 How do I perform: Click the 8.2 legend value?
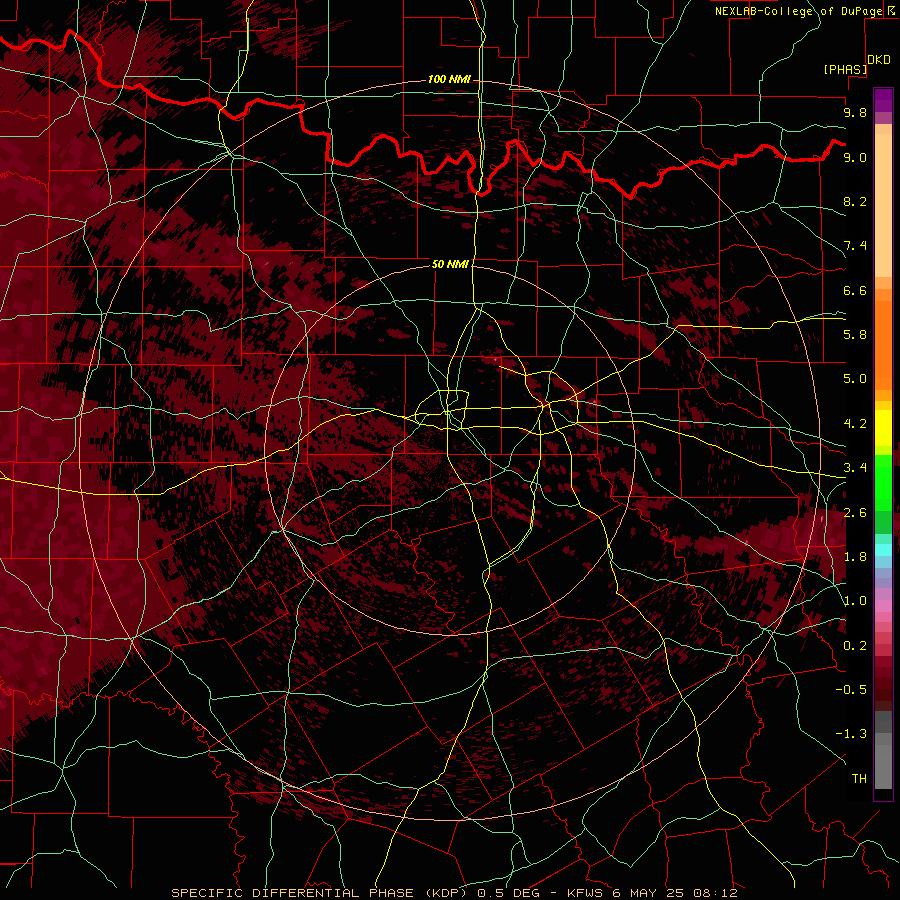[855, 201]
